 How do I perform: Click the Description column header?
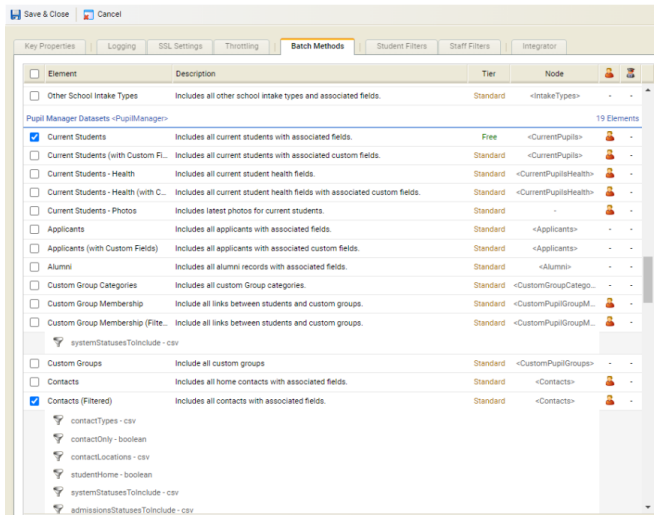click(x=320, y=73)
